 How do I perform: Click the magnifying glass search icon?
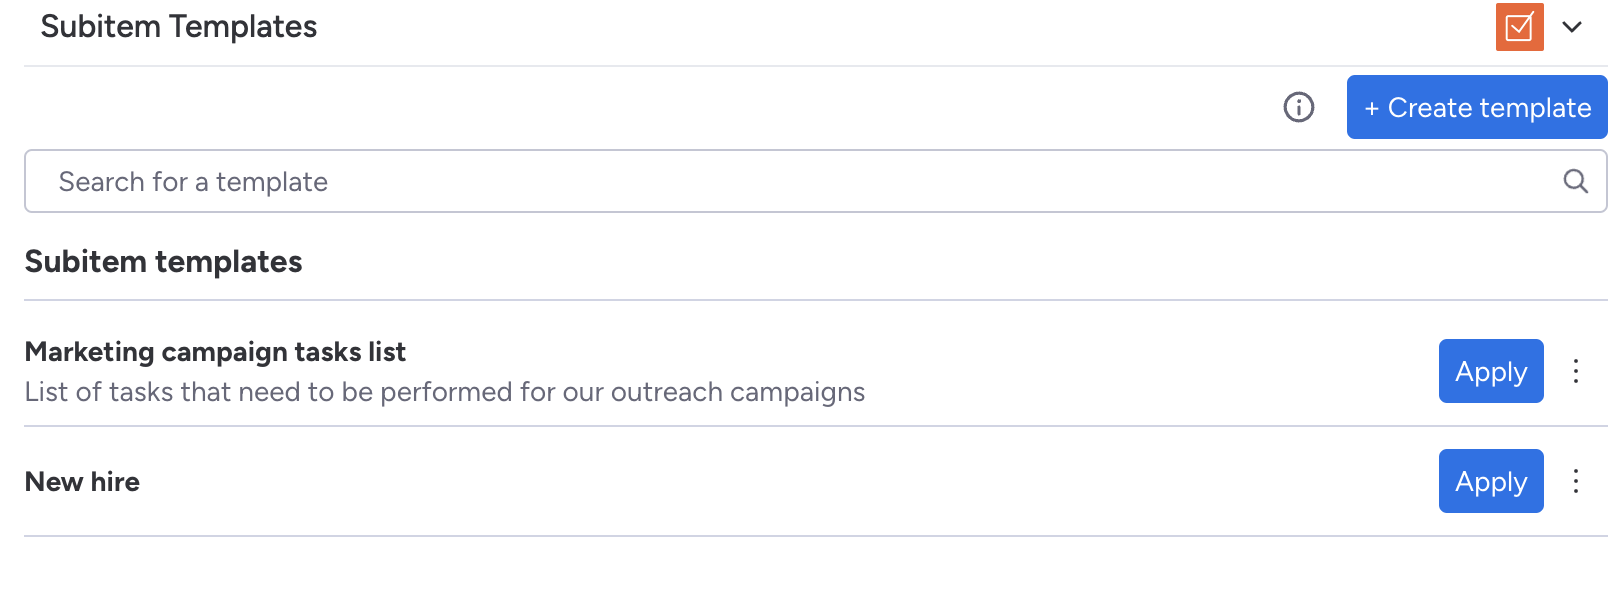(x=1576, y=181)
